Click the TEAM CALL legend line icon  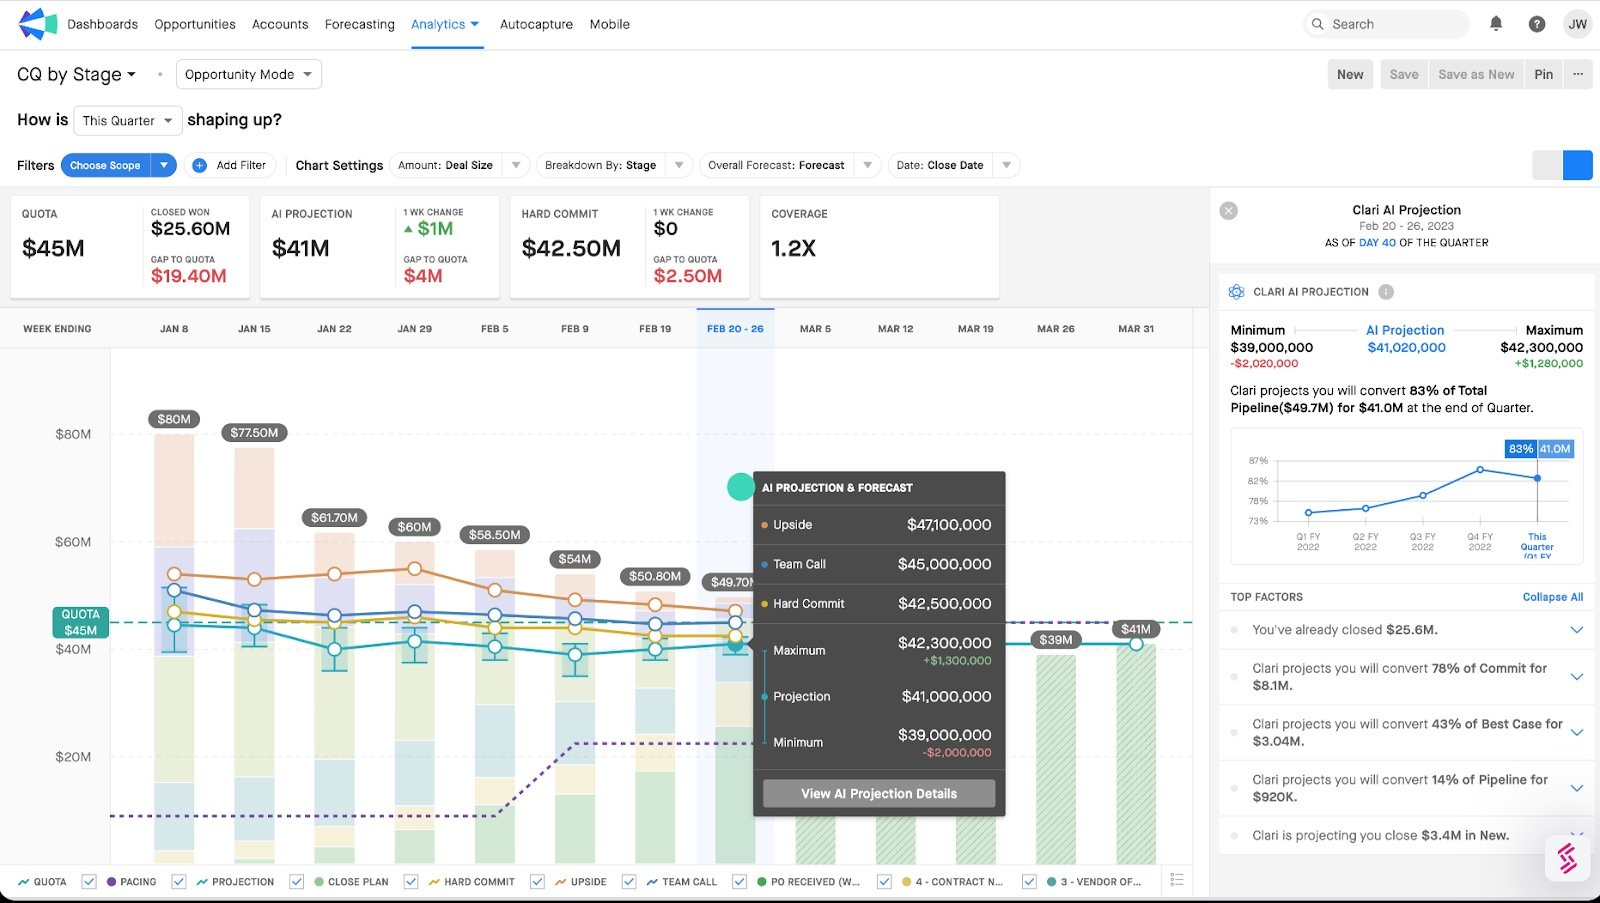tap(652, 882)
